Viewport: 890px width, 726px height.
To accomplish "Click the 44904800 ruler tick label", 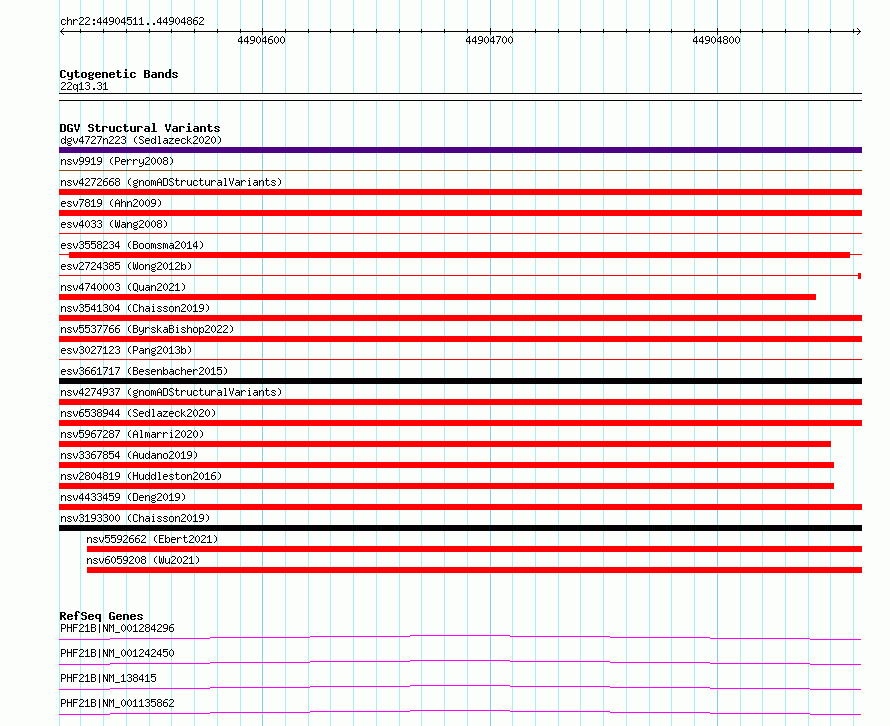I will pos(716,40).
